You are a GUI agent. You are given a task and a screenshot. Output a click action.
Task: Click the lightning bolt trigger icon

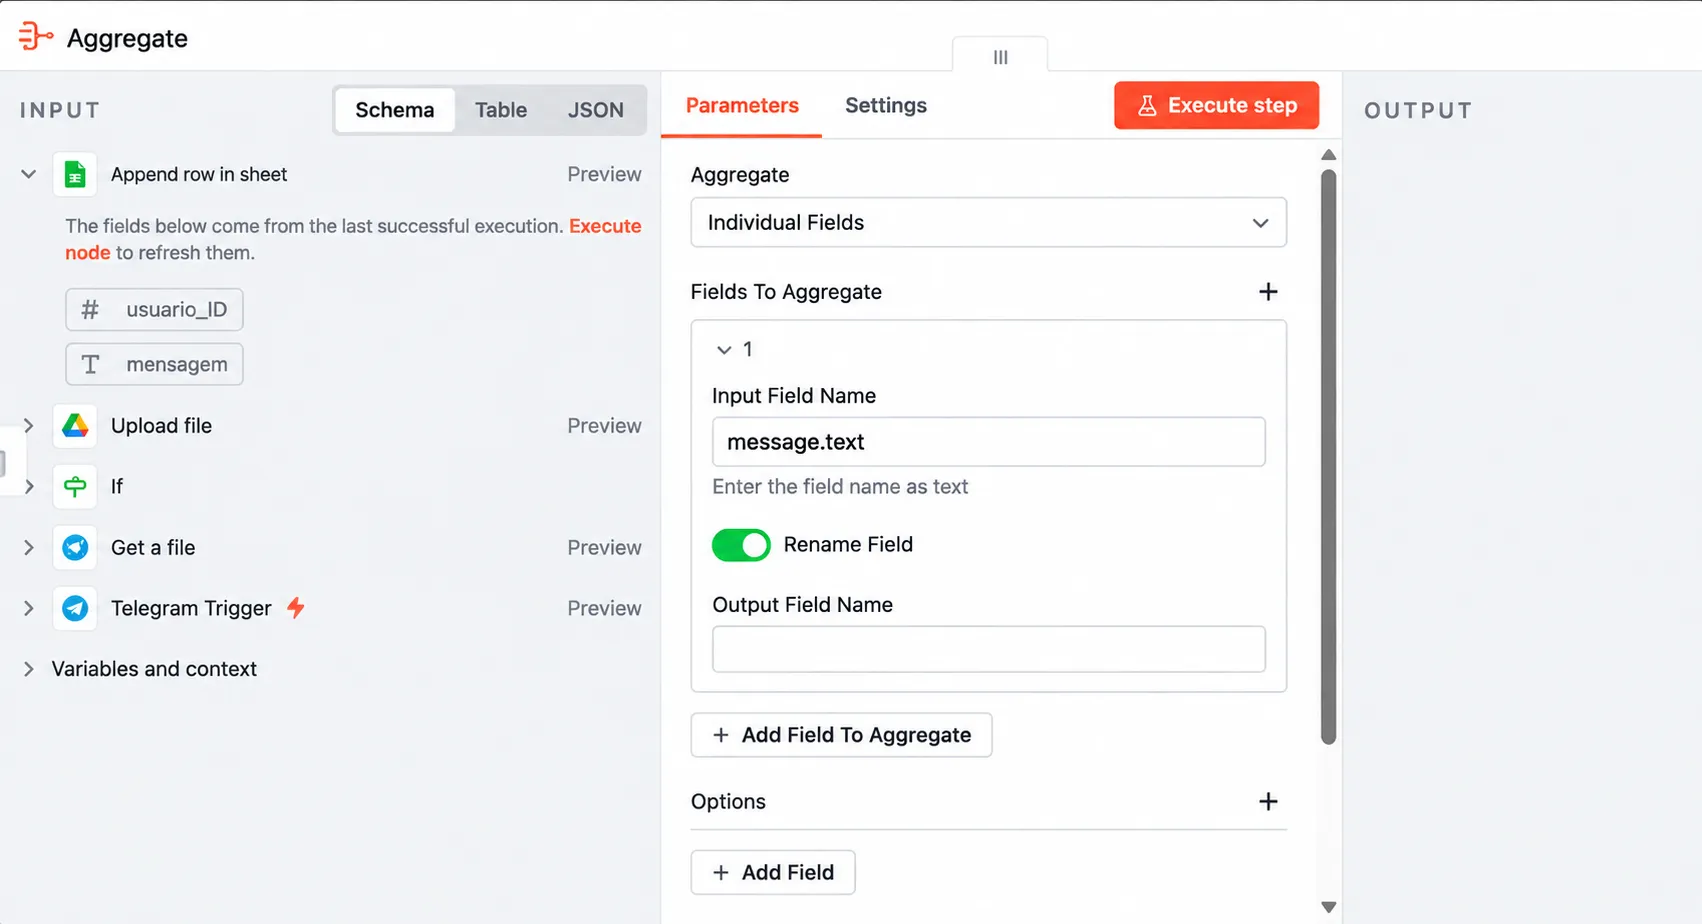click(296, 607)
